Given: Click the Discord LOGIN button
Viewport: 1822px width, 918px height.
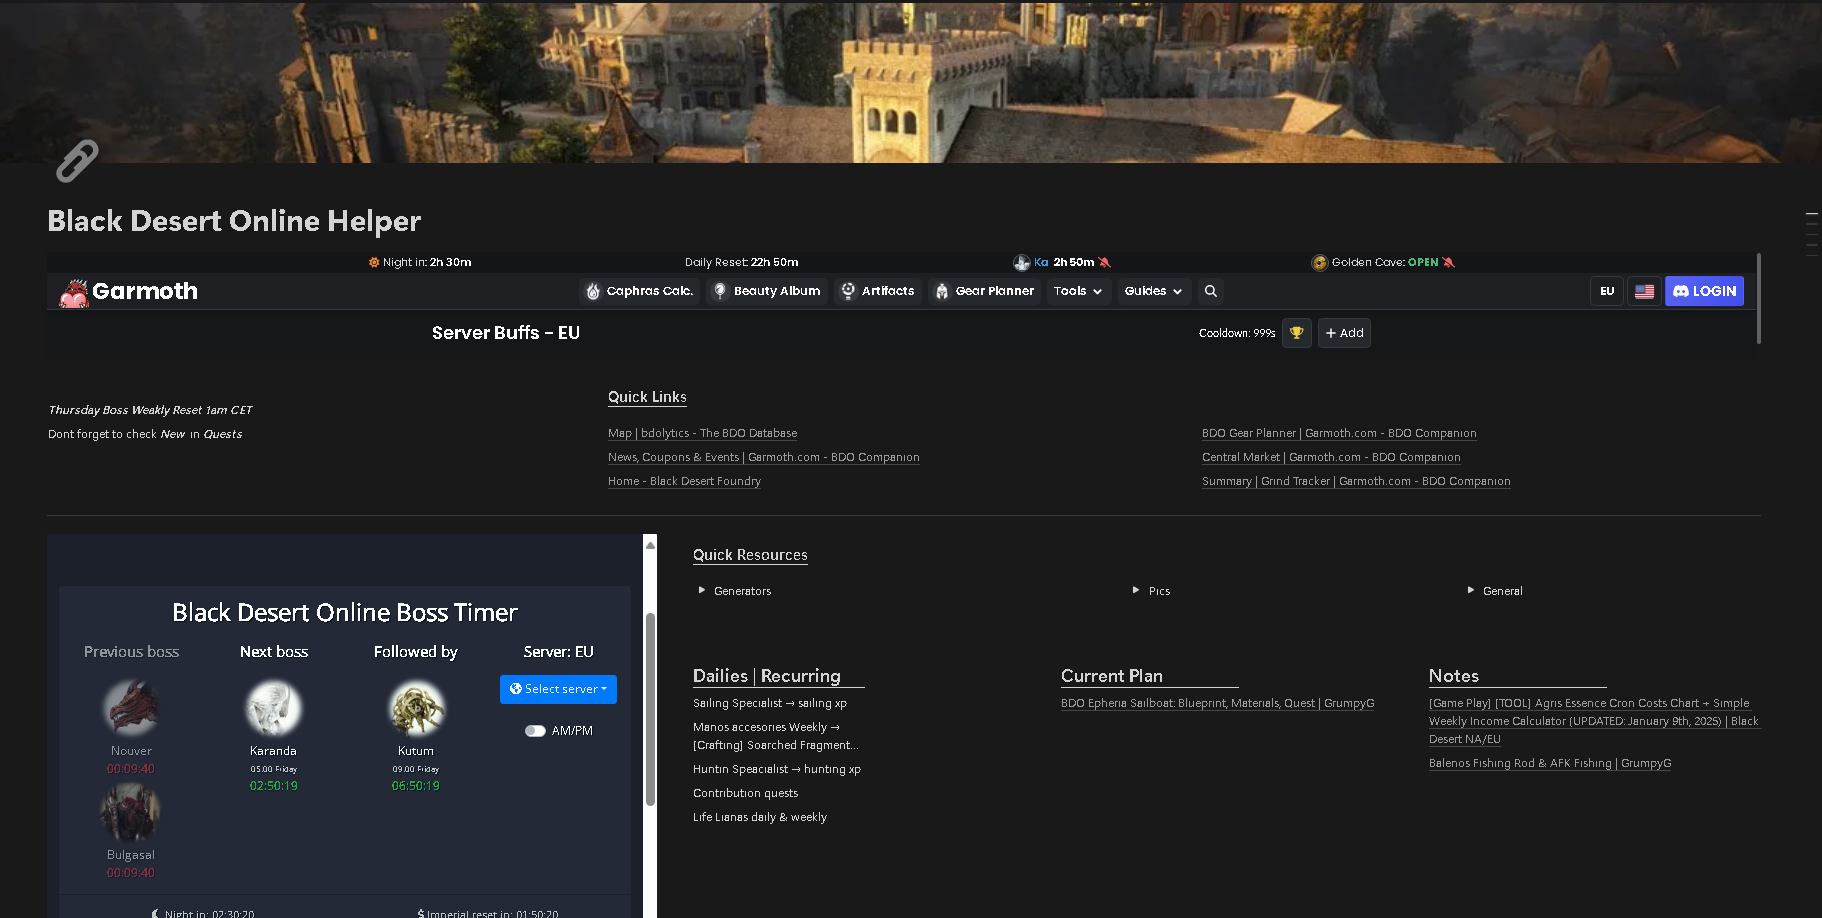Looking at the screenshot, I should coord(1704,291).
